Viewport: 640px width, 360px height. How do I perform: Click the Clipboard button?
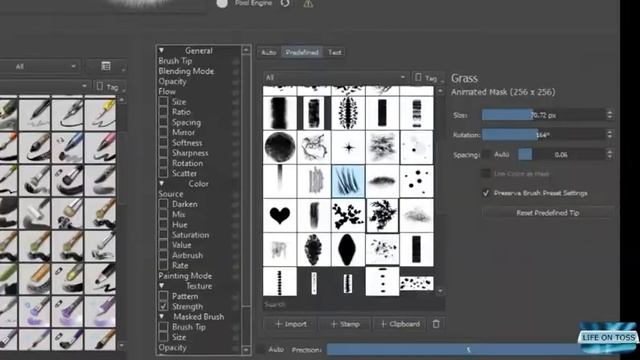(x=400, y=324)
